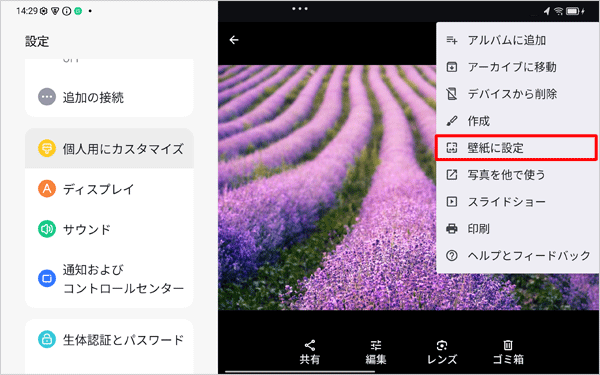Tap the Wi-Fi status bar icon
600x375 pixels.
[558, 11]
